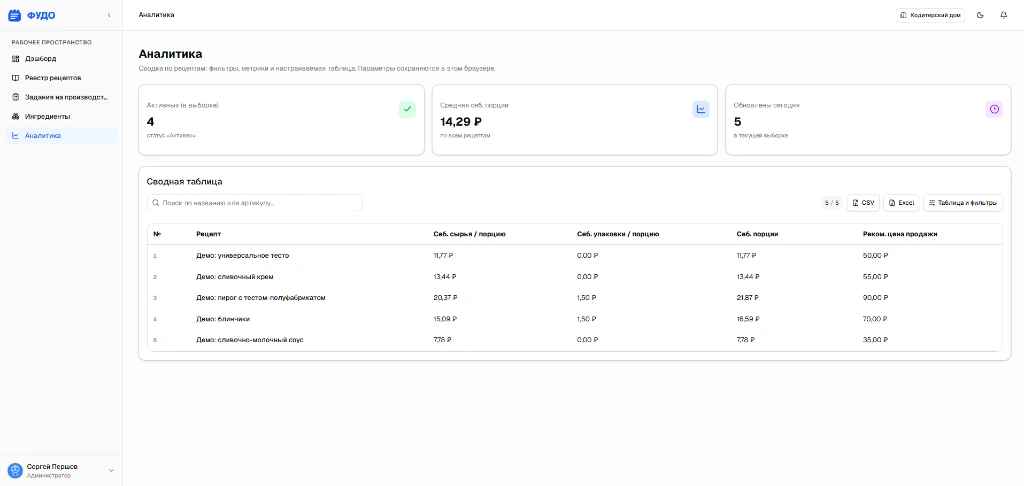Export the table as CSV
Viewport: 1024px width, 486px height.
click(x=863, y=202)
